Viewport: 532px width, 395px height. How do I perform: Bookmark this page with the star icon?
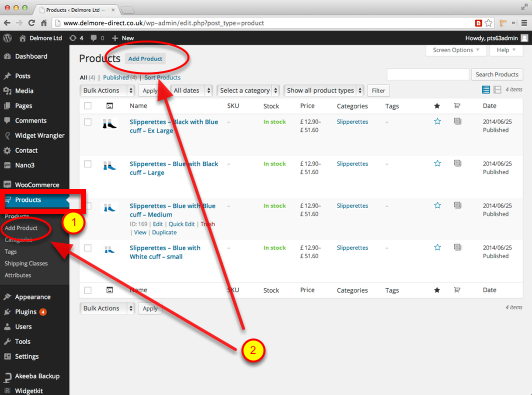(x=489, y=23)
